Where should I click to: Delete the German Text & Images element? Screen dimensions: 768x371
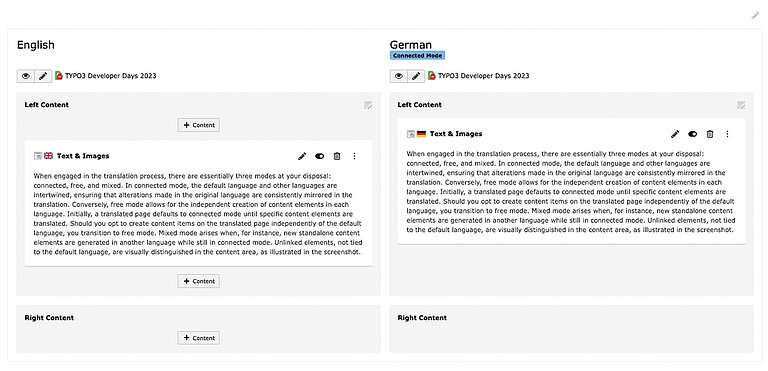coord(710,134)
